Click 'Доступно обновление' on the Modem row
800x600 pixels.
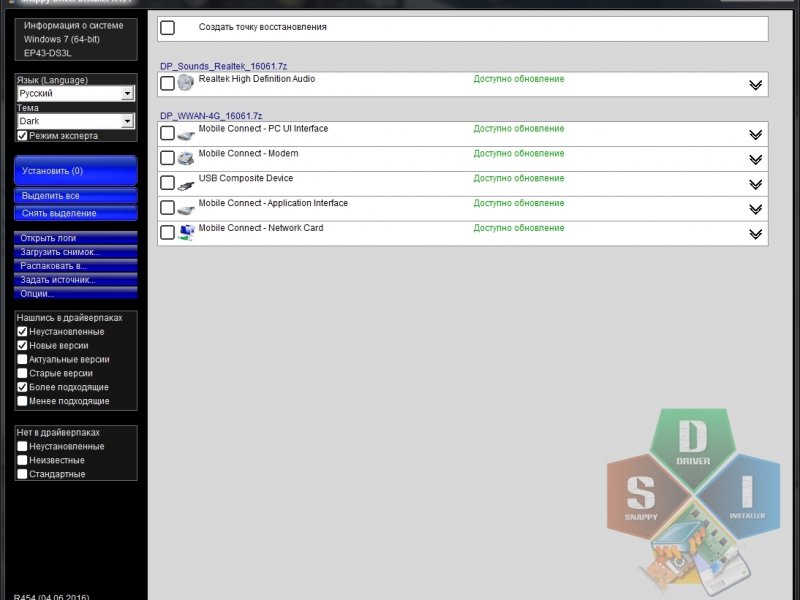pyautogui.click(x=519, y=154)
